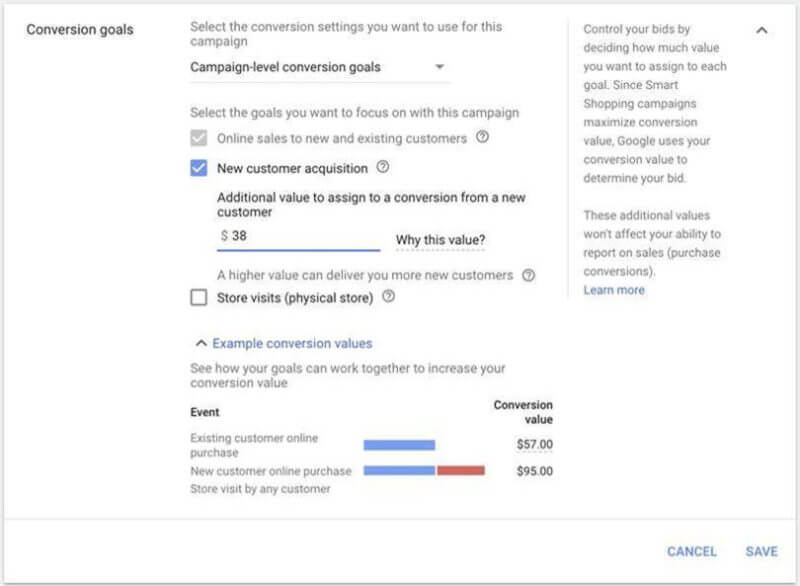Click the $57.00 conversion value
The width and height of the screenshot is (800, 586).
(x=534, y=445)
